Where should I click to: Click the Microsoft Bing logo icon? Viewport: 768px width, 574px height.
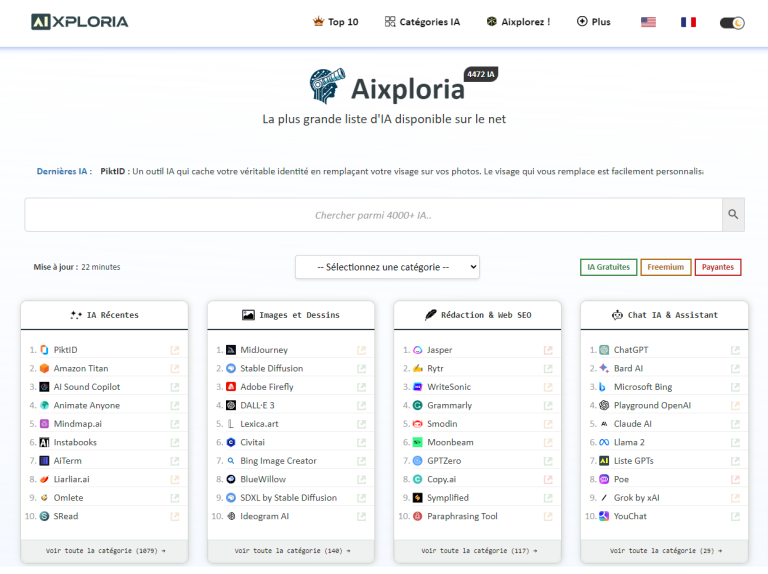click(603, 387)
